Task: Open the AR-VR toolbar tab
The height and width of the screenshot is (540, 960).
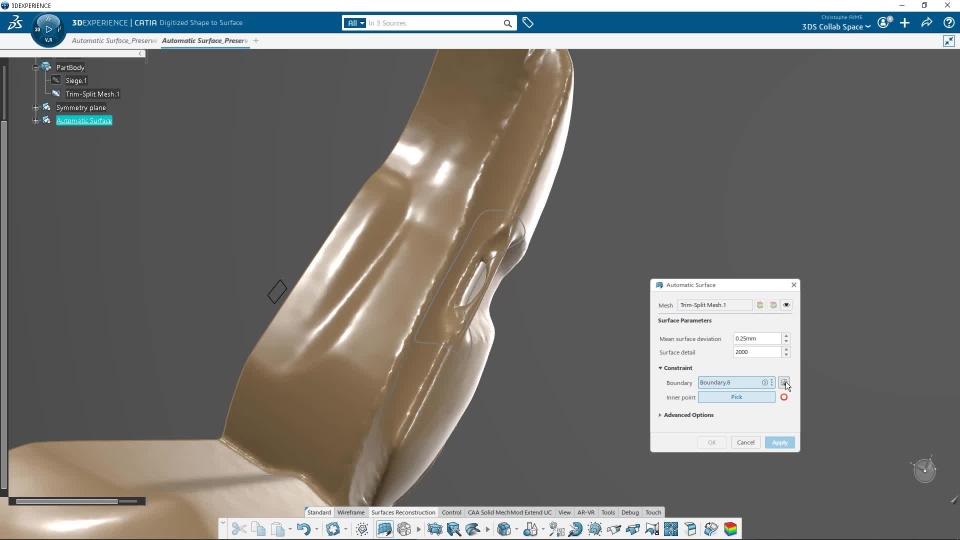Action: point(586,512)
